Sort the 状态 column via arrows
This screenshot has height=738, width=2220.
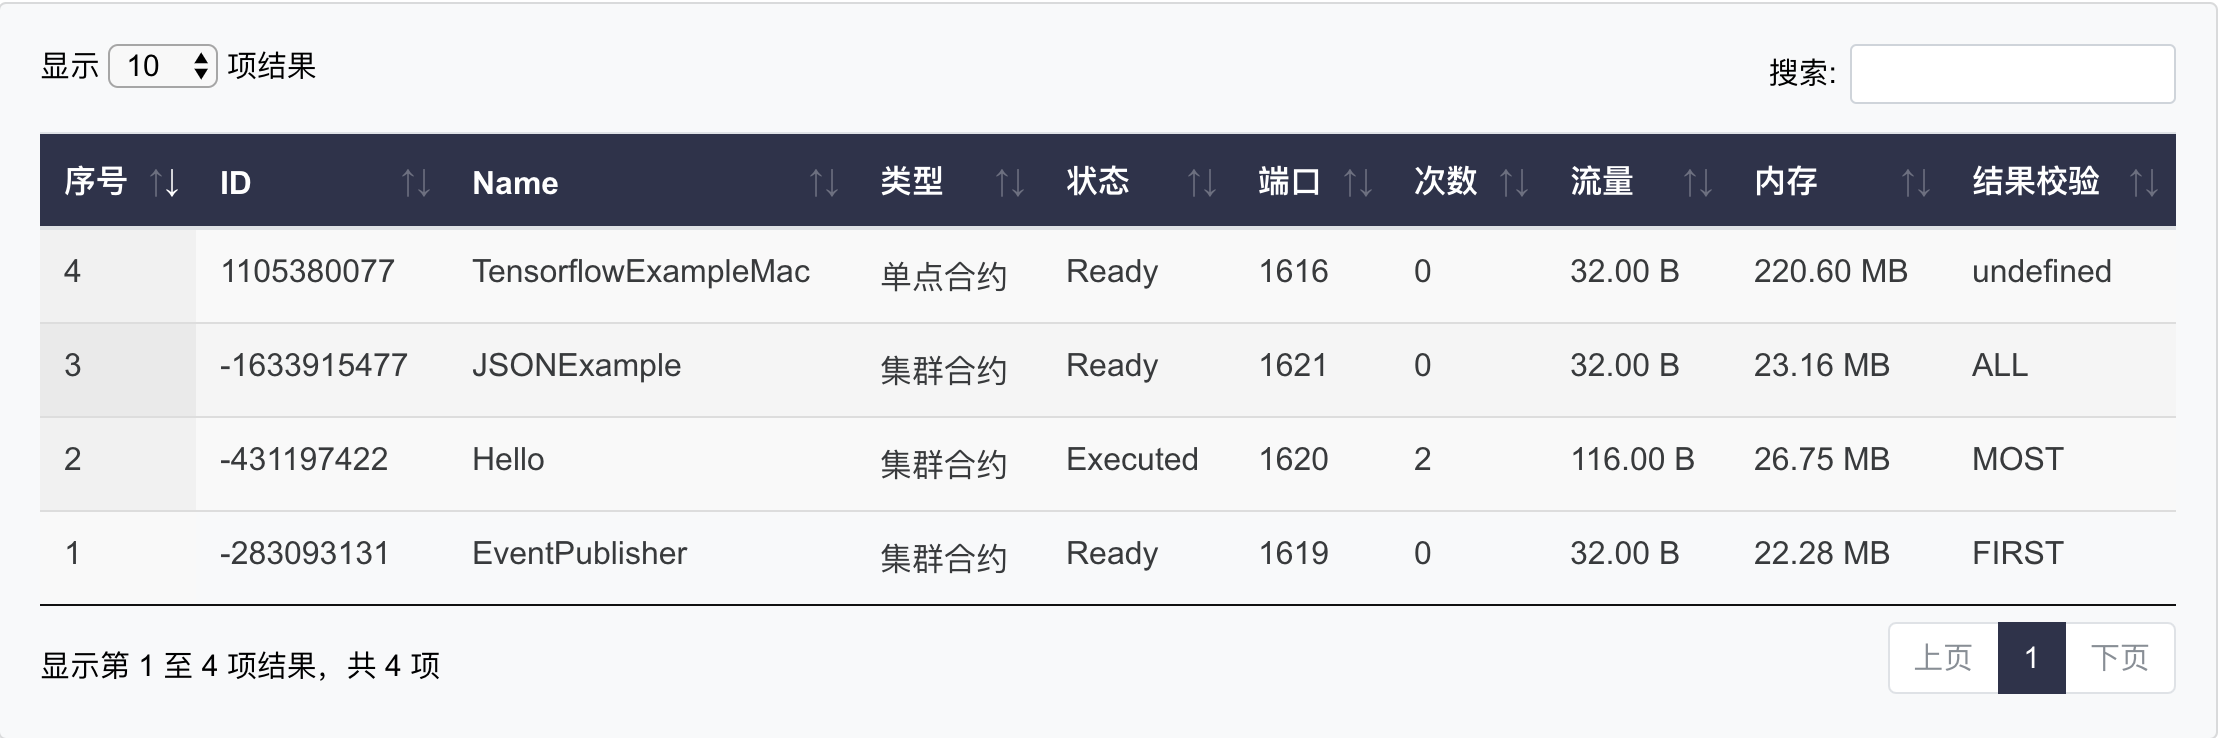click(1201, 183)
